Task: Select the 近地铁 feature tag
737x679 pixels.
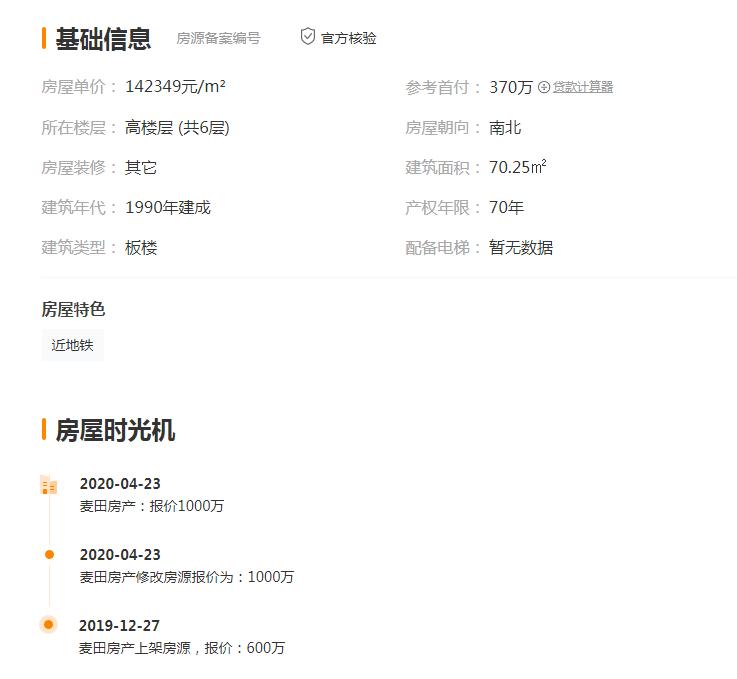Action: (x=72, y=345)
